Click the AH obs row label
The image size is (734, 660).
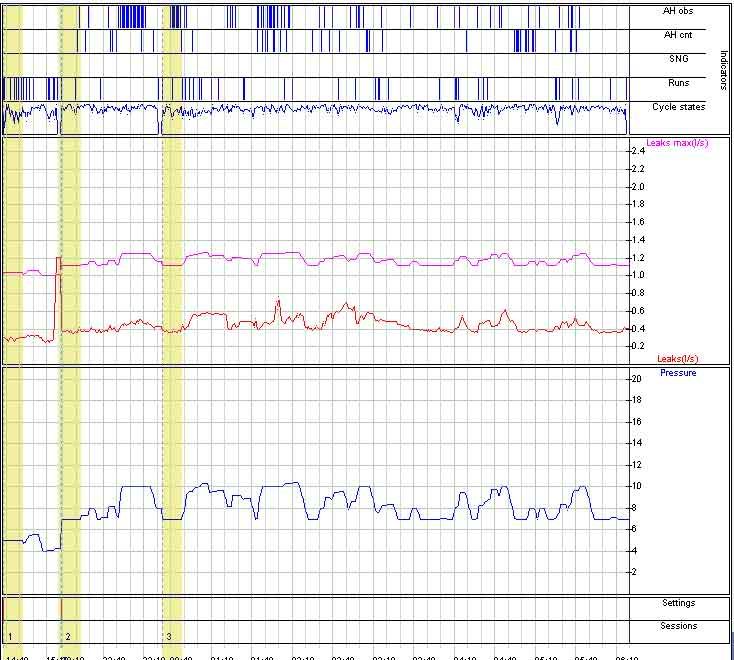[x=677, y=12]
